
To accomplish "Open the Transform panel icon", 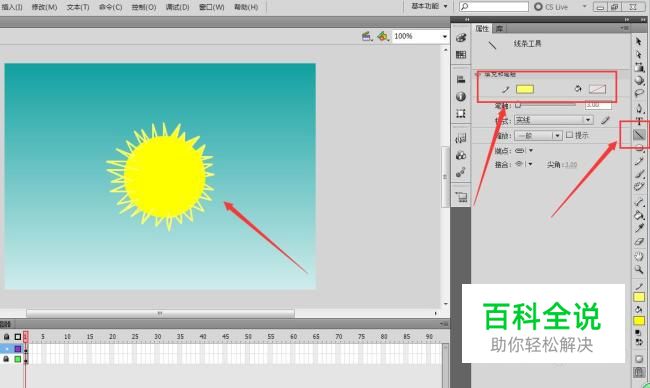I will 461,113.
